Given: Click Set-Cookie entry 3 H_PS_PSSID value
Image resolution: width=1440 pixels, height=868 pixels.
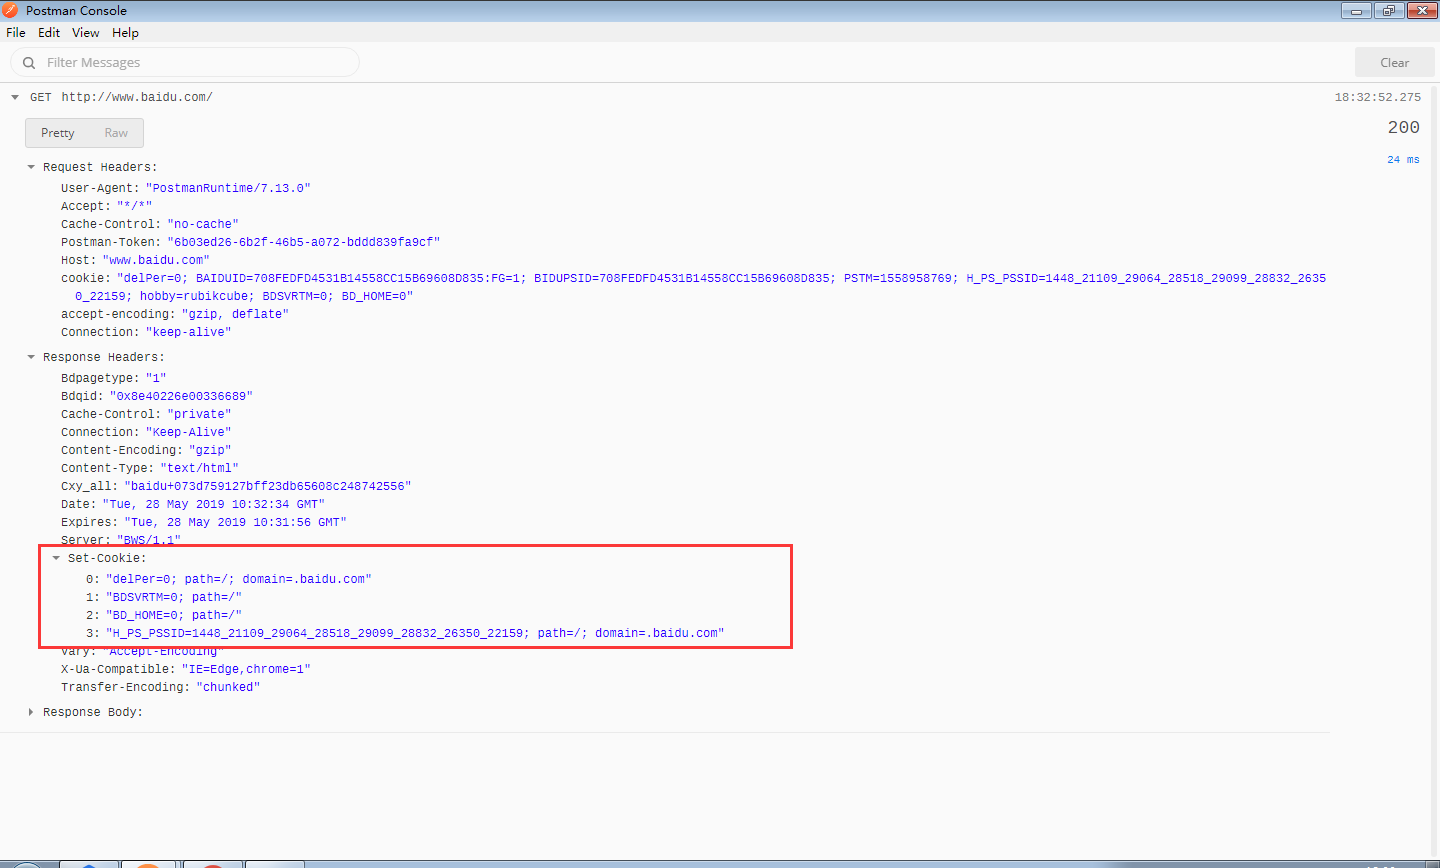Looking at the screenshot, I should (x=415, y=633).
